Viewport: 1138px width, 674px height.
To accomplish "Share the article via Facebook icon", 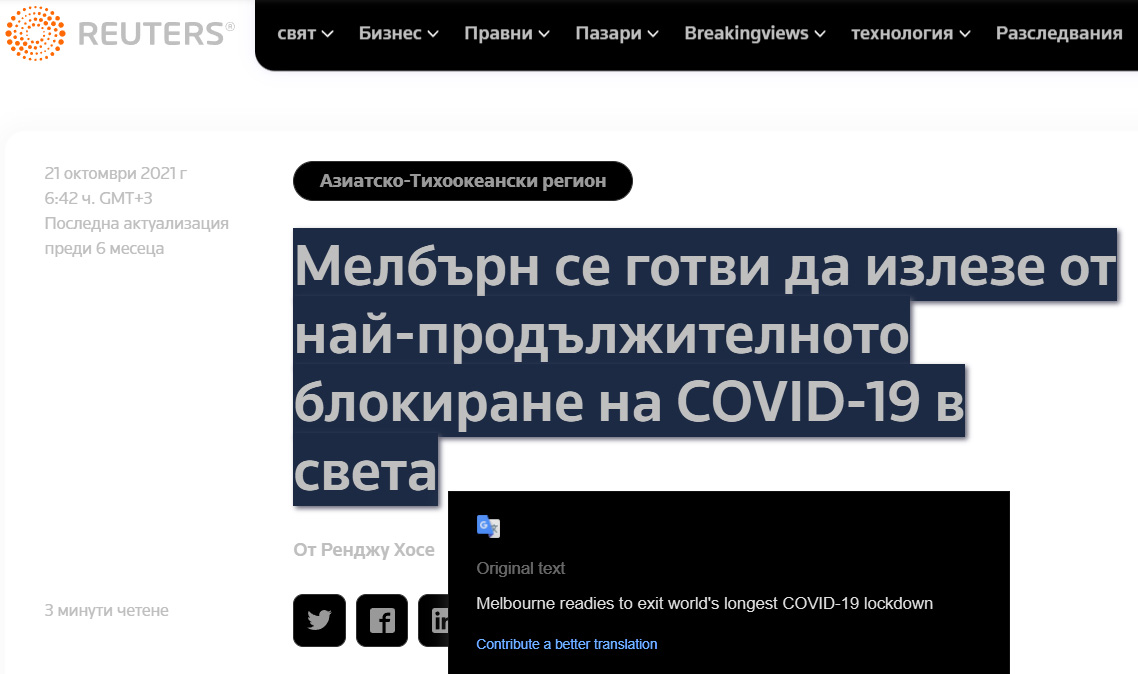I will pyautogui.click(x=382, y=620).
